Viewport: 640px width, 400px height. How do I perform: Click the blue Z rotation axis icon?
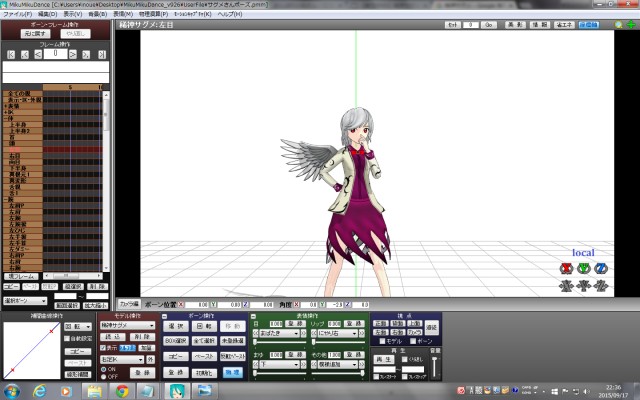pos(601,269)
